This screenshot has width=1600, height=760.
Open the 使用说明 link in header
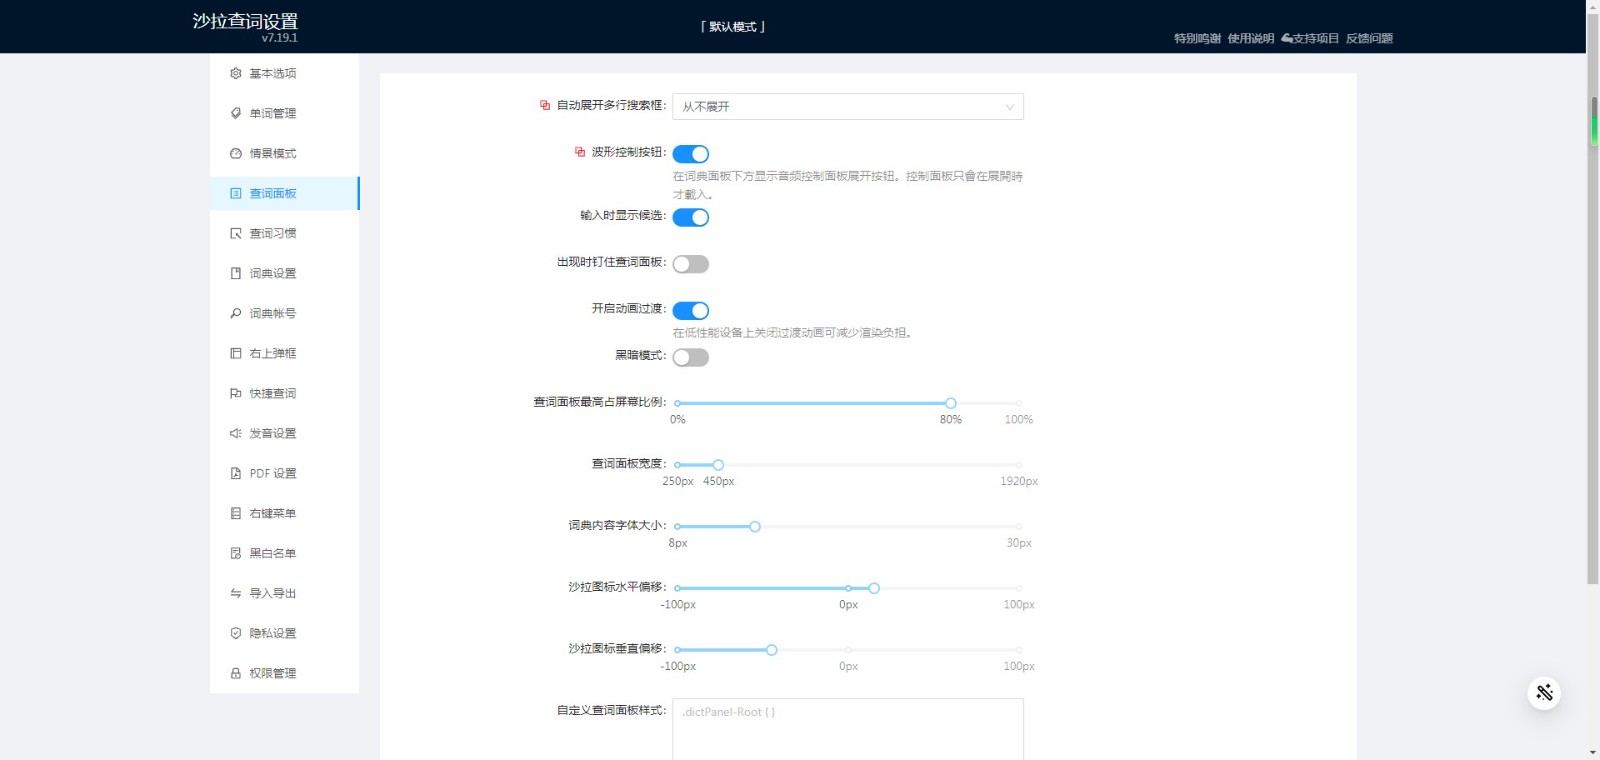pyautogui.click(x=1250, y=38)
